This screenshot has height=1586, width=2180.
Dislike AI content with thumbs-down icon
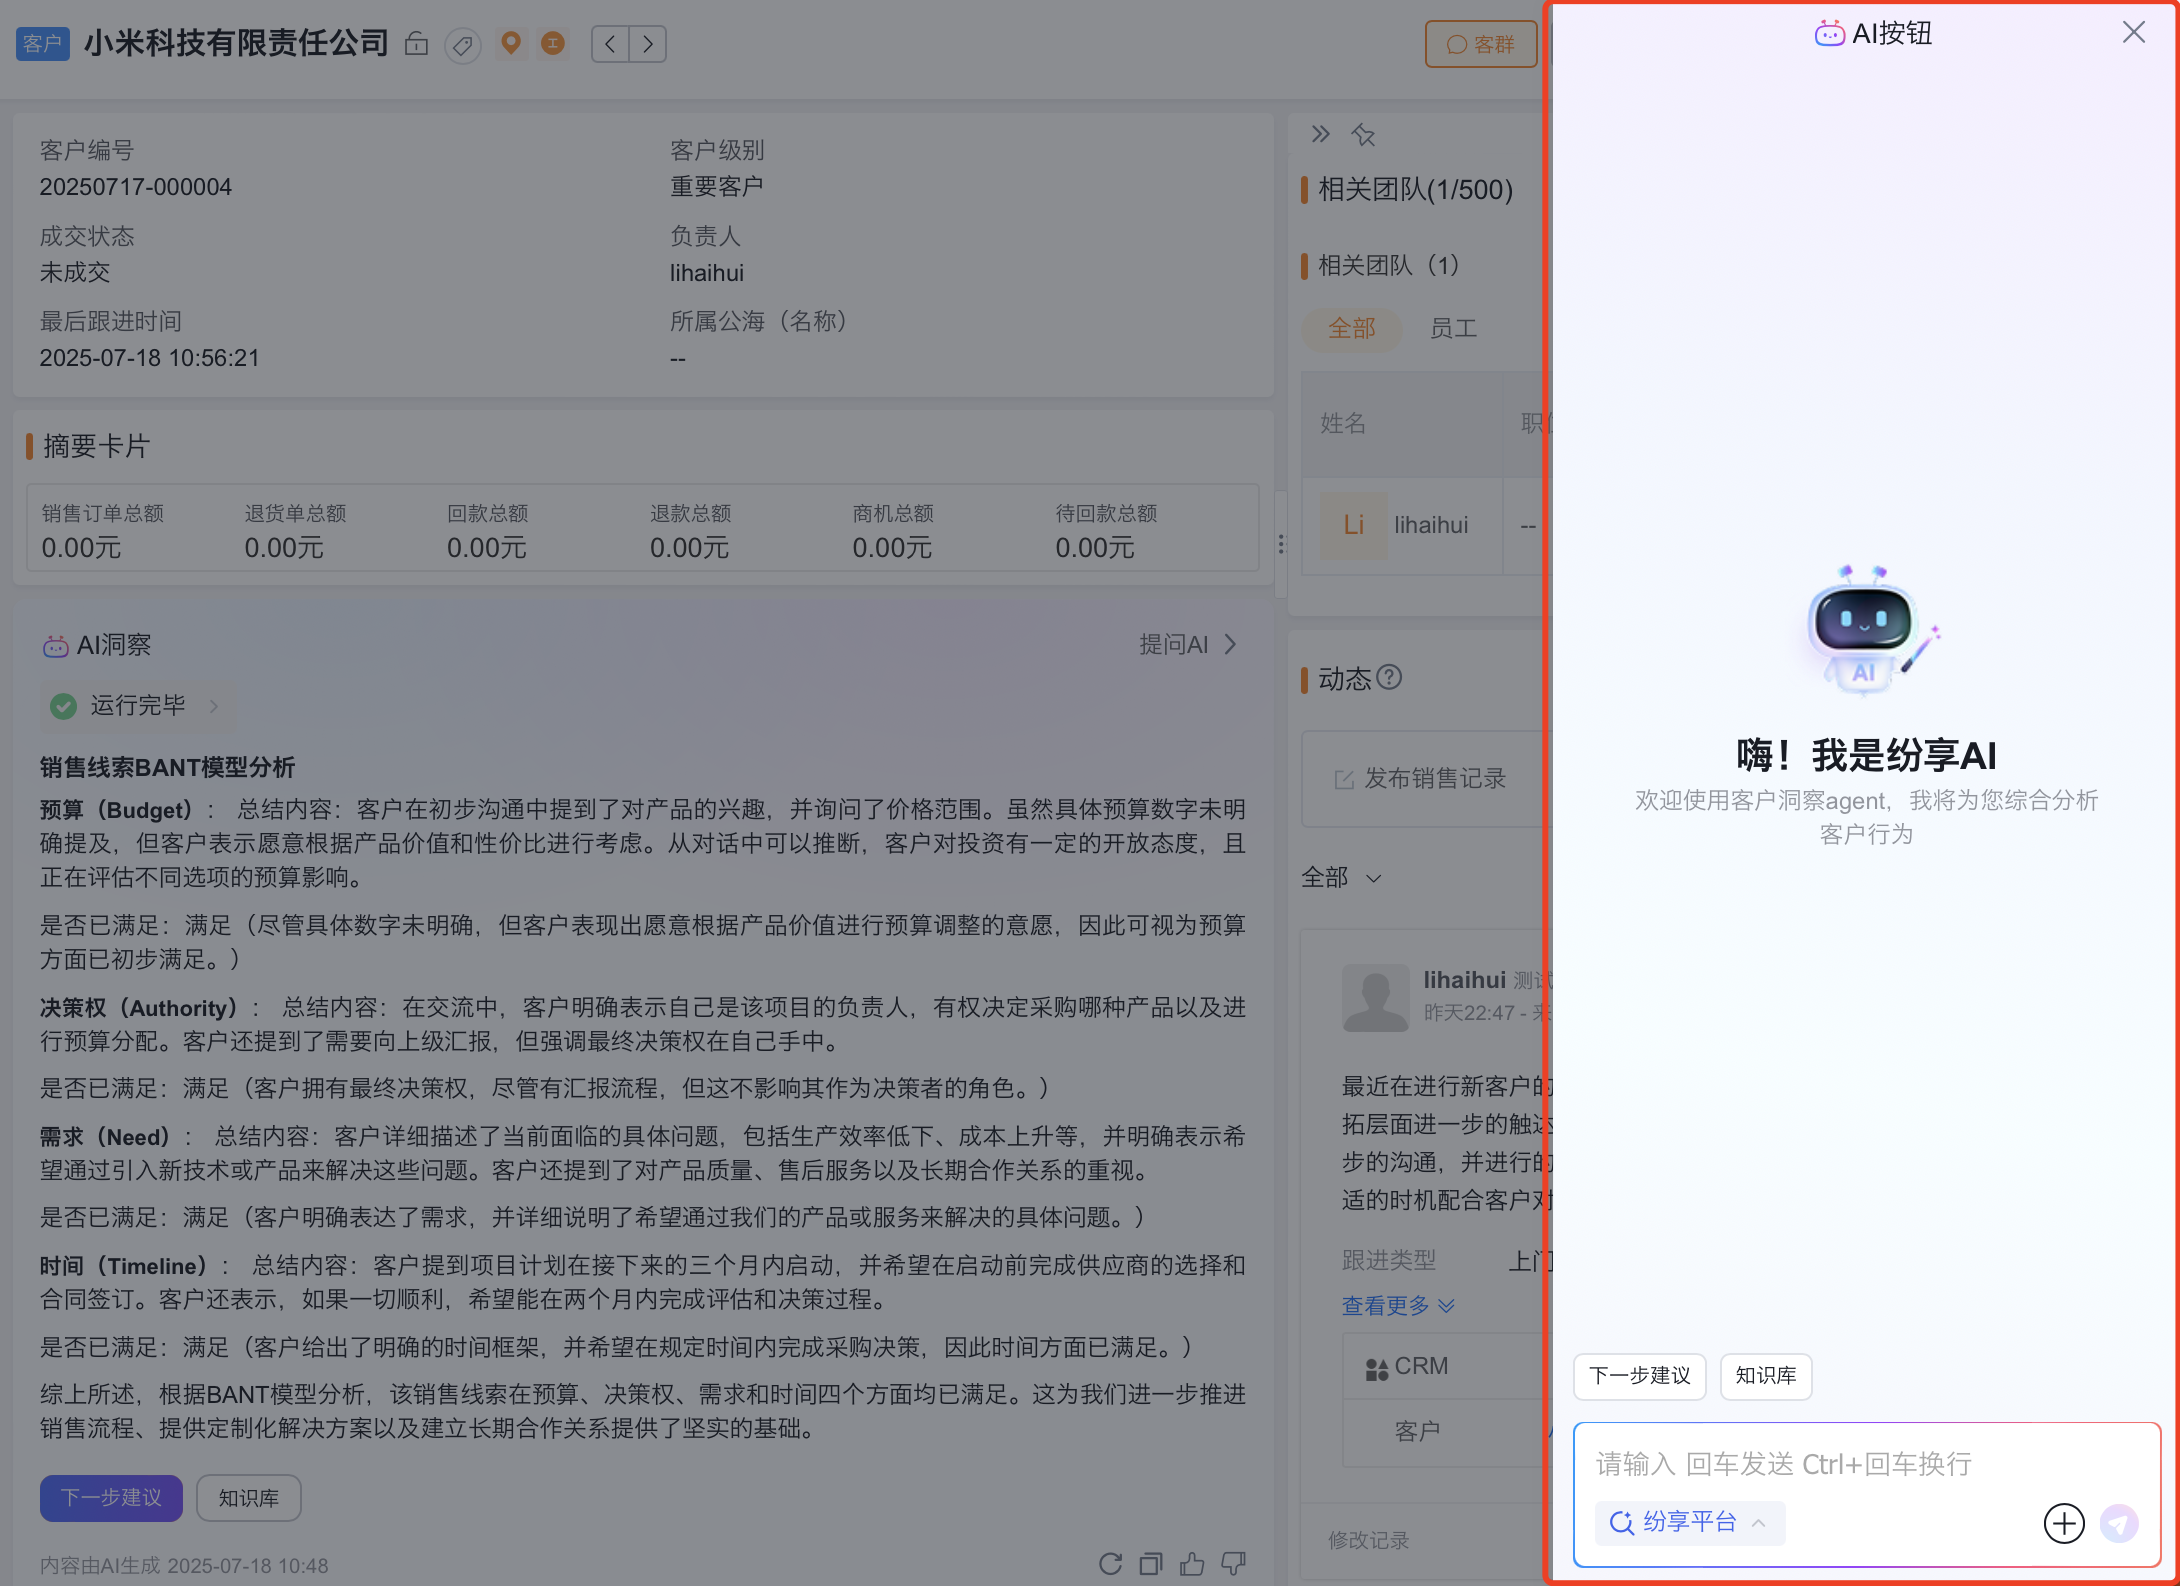[1234, 1564]
